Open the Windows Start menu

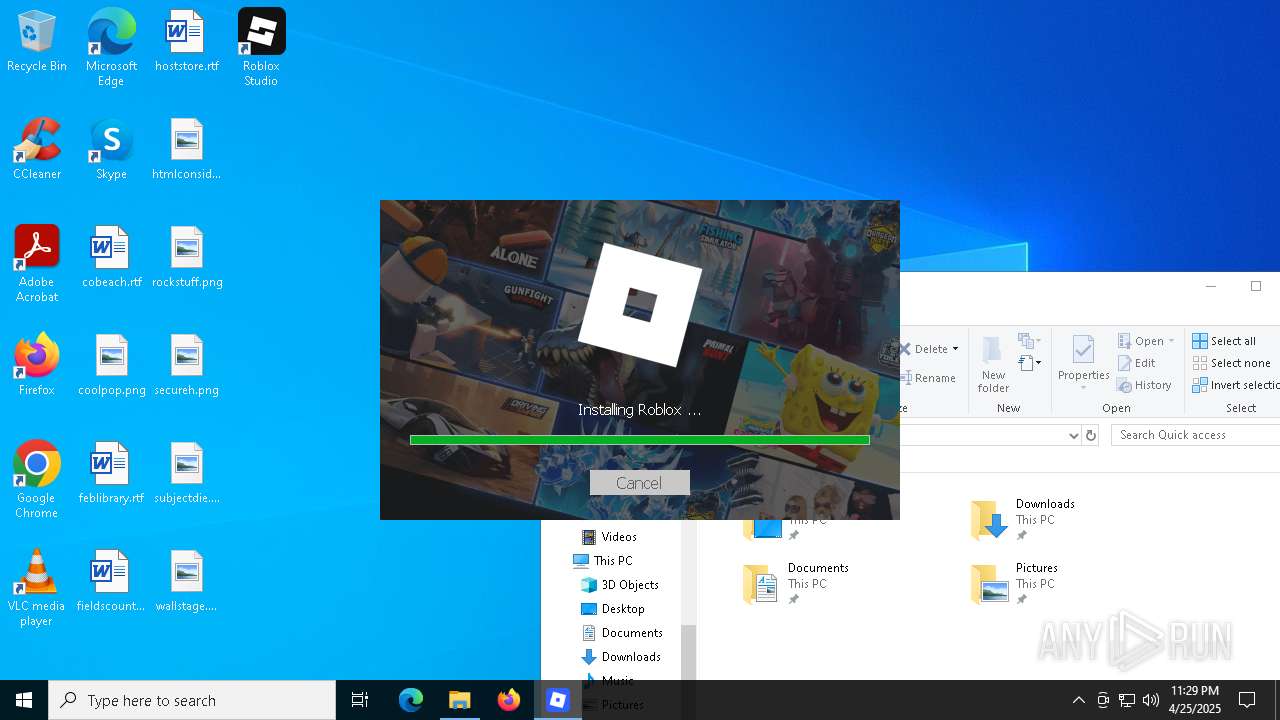[x=24, y=700]
